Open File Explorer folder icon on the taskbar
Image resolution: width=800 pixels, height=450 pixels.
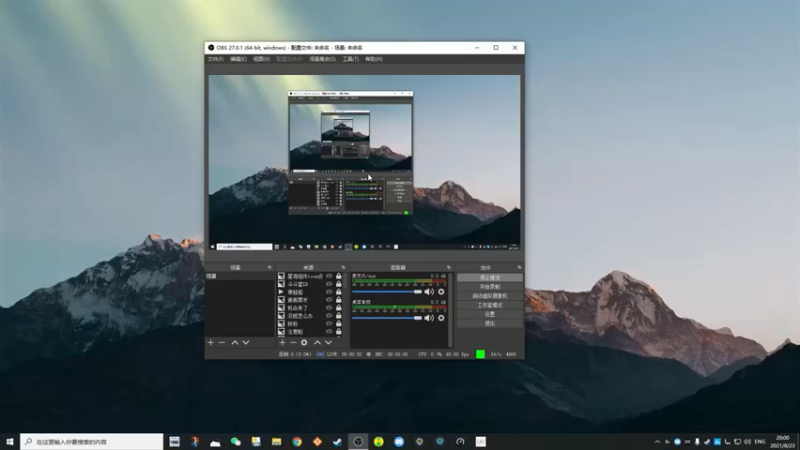[277, 441]
